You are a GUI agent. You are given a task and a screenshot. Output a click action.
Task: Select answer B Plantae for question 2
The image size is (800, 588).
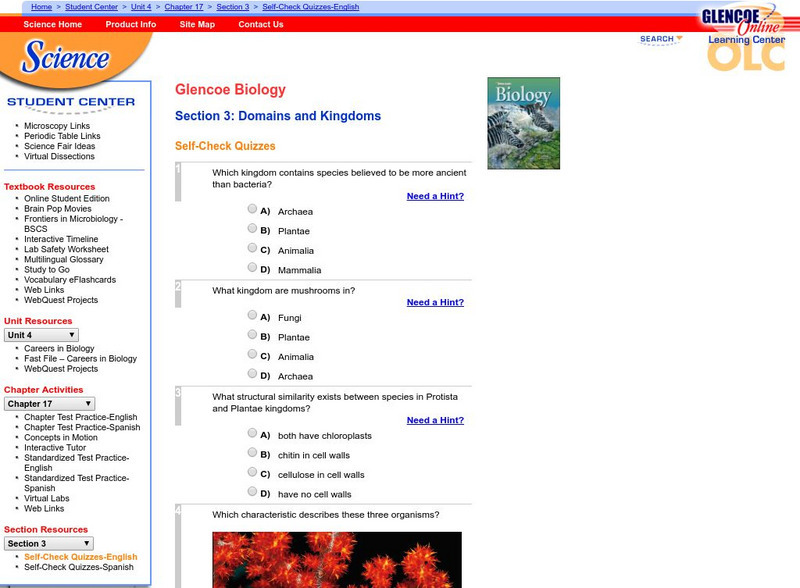(x=252, y=334)
